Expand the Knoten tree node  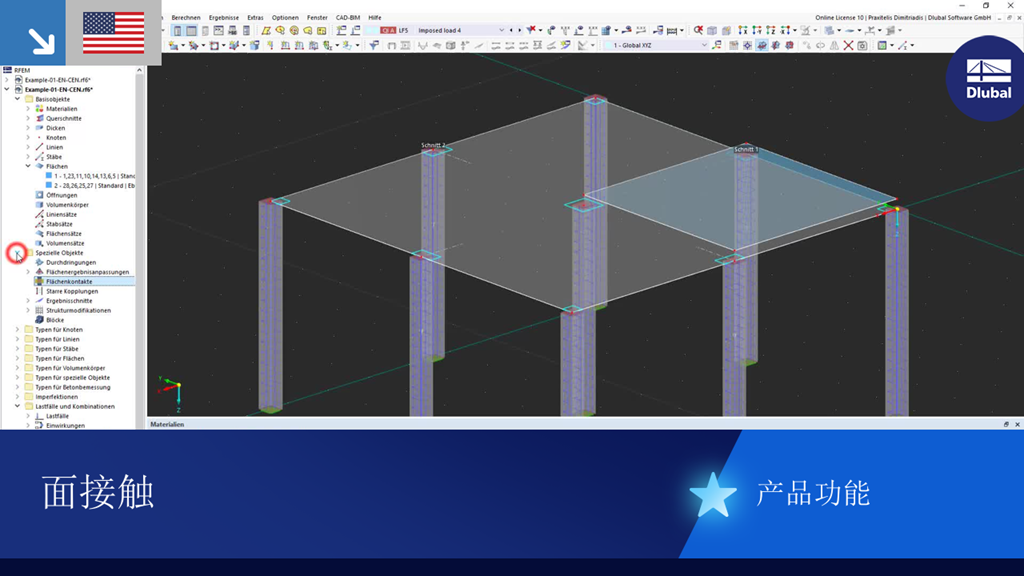(x=28, y=138)
